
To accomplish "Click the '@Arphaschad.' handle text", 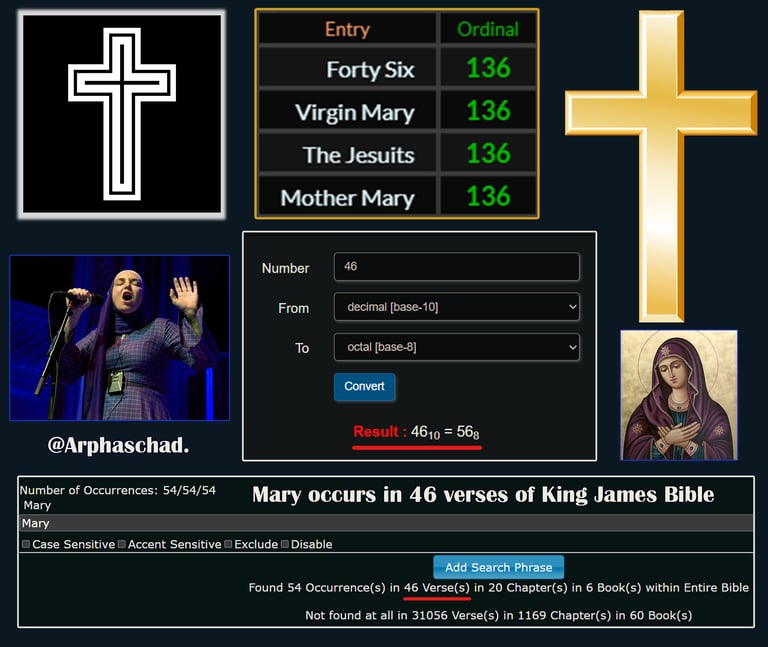I will coord(118,445).
